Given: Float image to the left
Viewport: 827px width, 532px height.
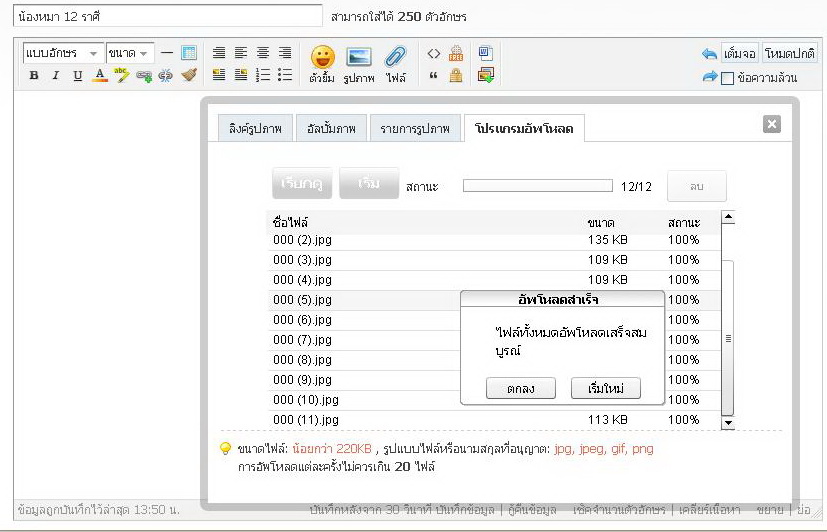Looking at the screenshot, I should coord(219,75).
